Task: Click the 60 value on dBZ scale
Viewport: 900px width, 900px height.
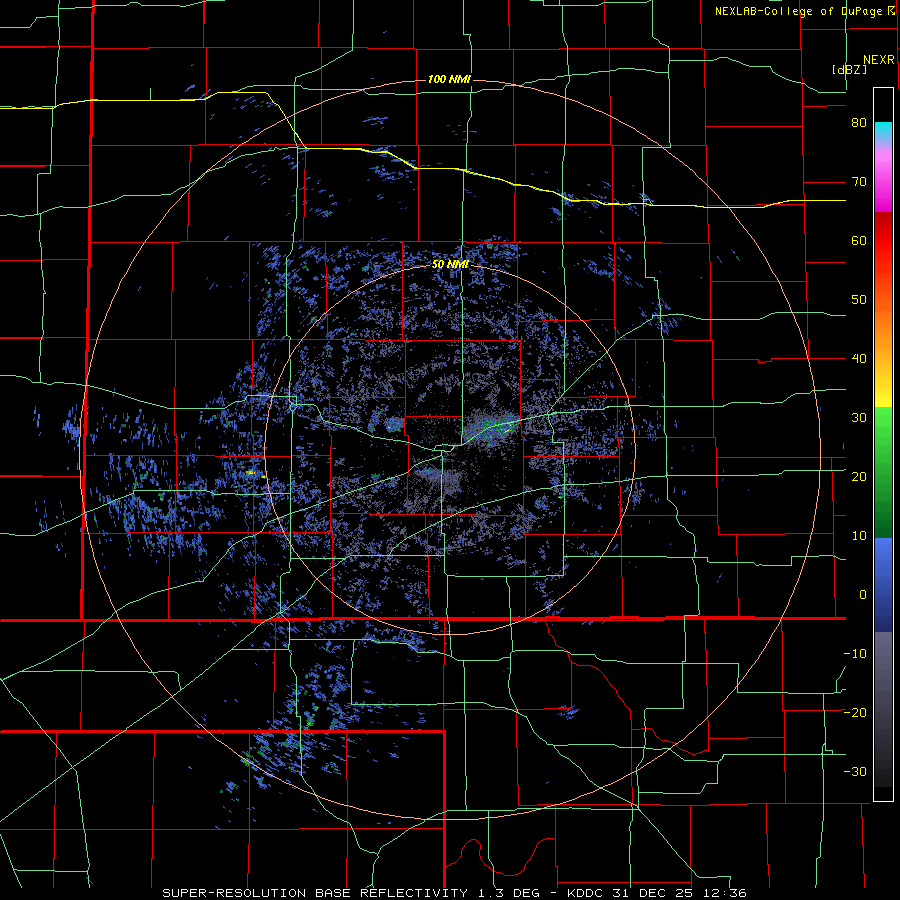Action: pos(859,240)
